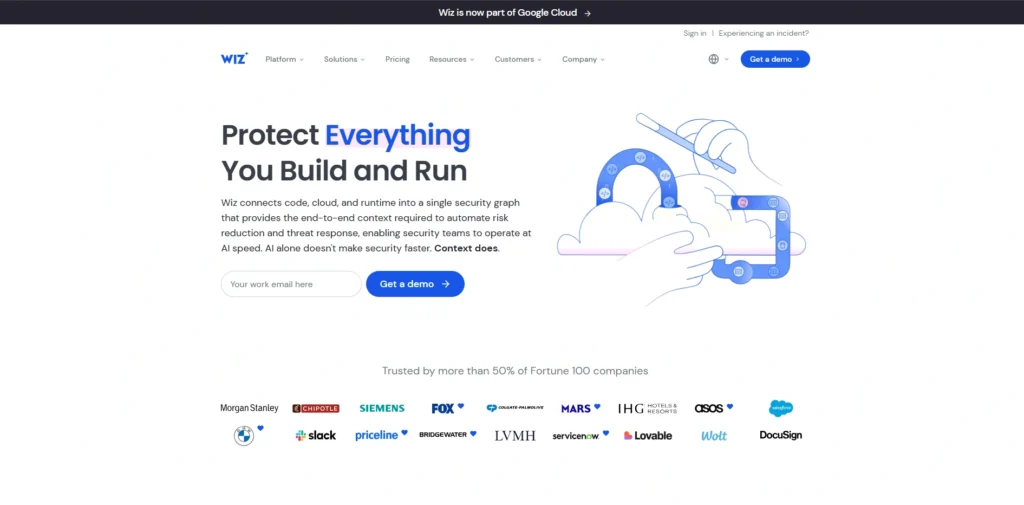The width and height of the screenshot is (1024, 505).
Task: Open the Company dropdown menu
Action: (583, 59)
